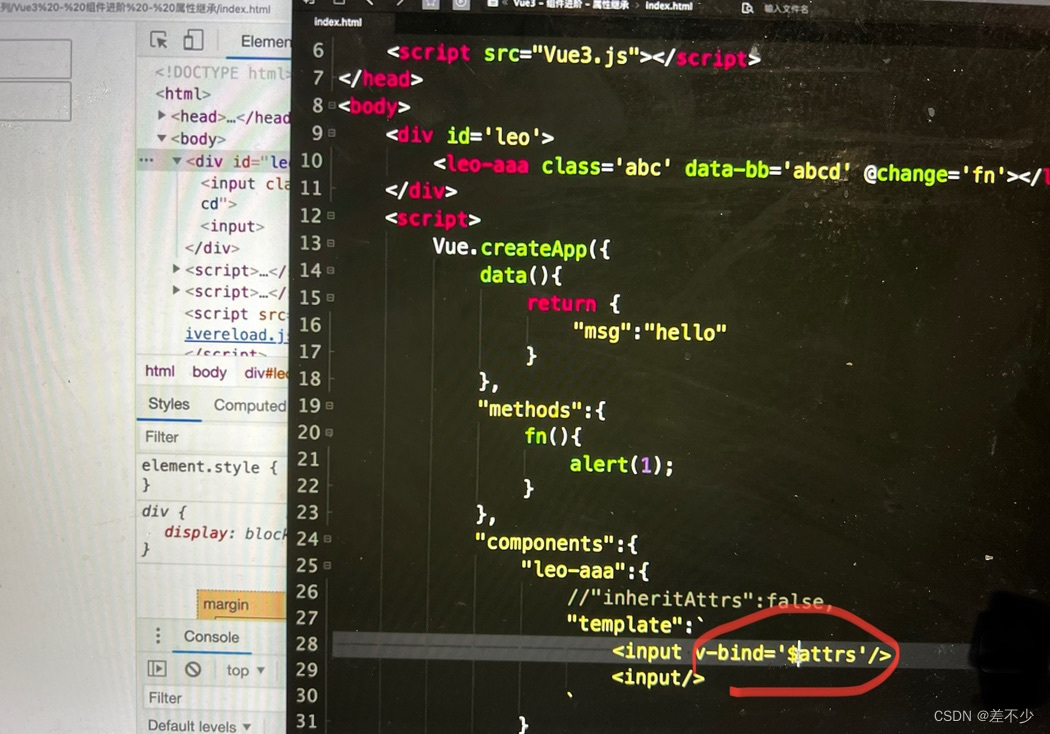Click line number 10 in the editor gutter
Screen dimensions: 1050x734
[x=311, y=161]
